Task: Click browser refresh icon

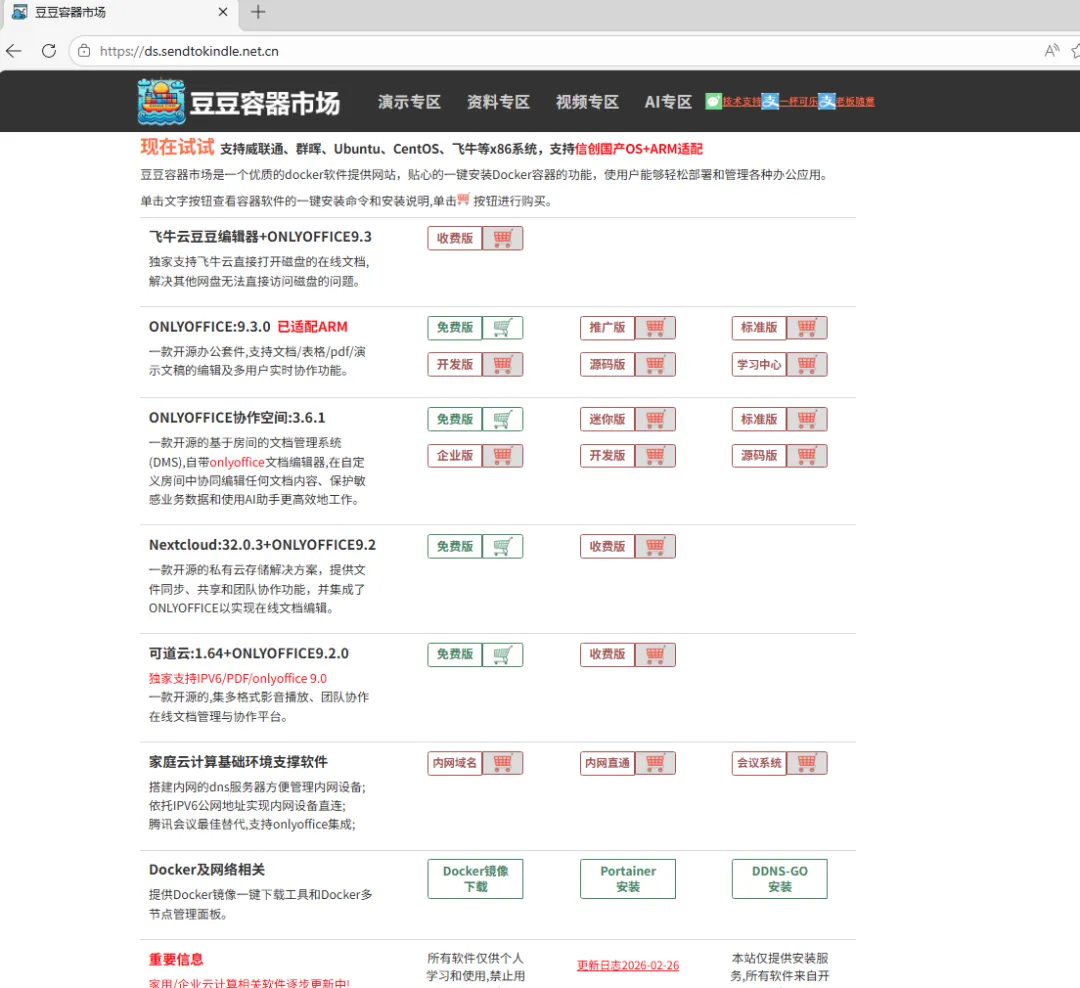Action: pyautogui.click(x=49, y=51)
